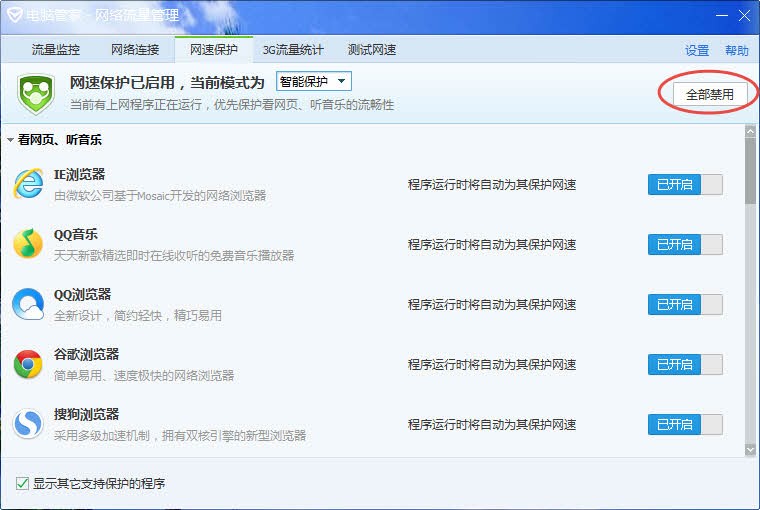This screenshot has height=510, width=760.
Task: Click the 电脑管家 logo in title bar
Action: [15, 15]
